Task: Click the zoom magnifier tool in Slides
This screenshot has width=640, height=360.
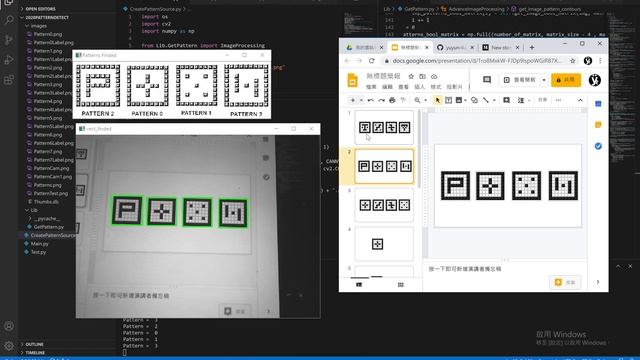Action: coord(417,100)
